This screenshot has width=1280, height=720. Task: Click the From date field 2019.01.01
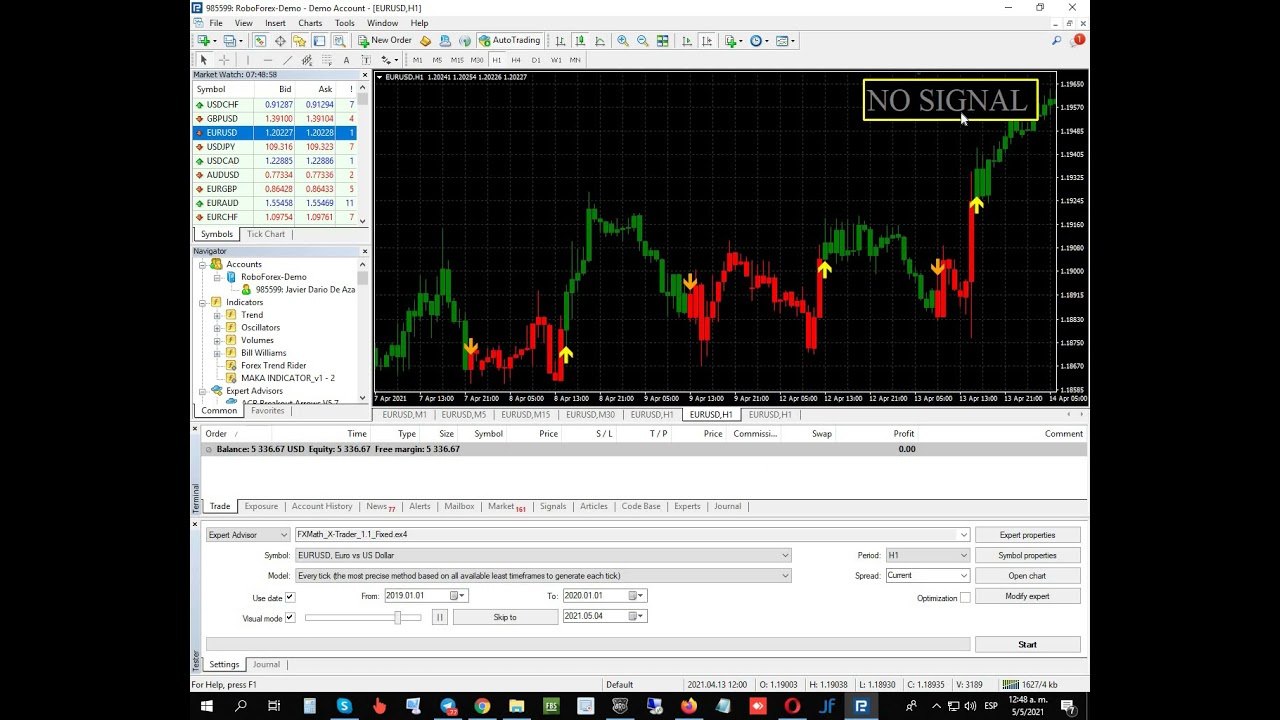click(425, 596)
